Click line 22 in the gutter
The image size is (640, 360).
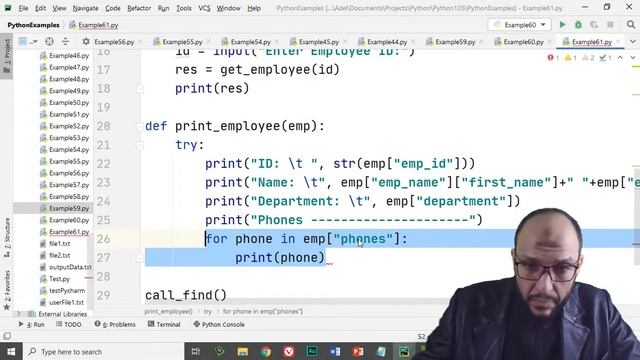point(104,164)
